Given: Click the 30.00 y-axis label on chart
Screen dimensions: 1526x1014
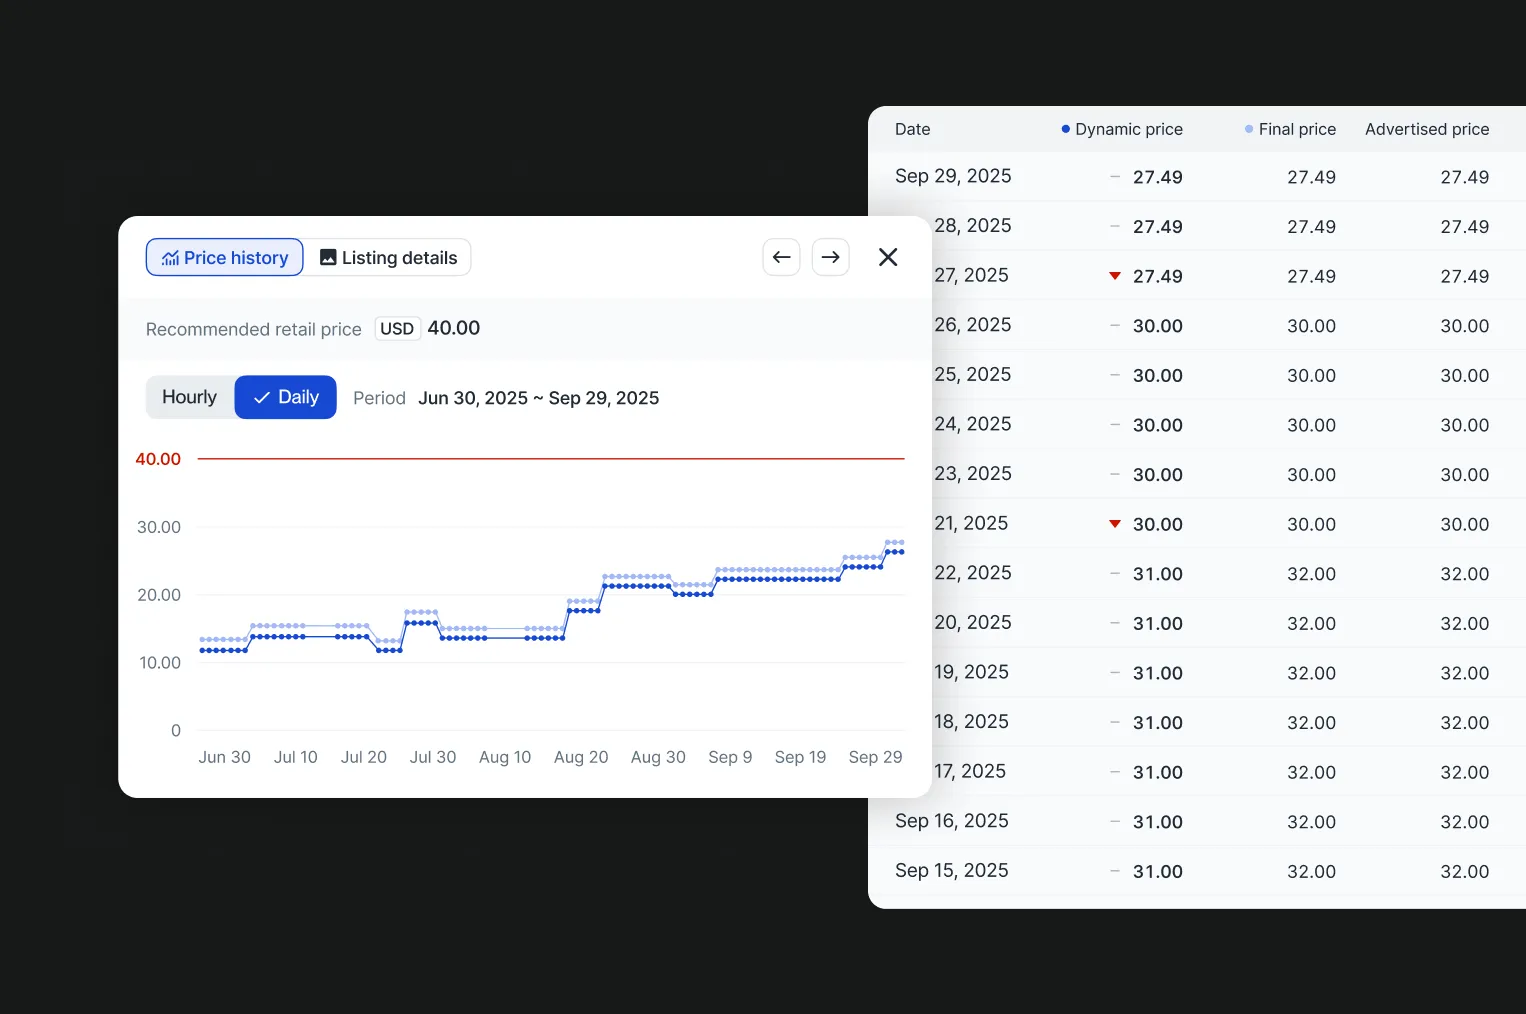Looking at the screenshot, I should click(x=159, y=527).
